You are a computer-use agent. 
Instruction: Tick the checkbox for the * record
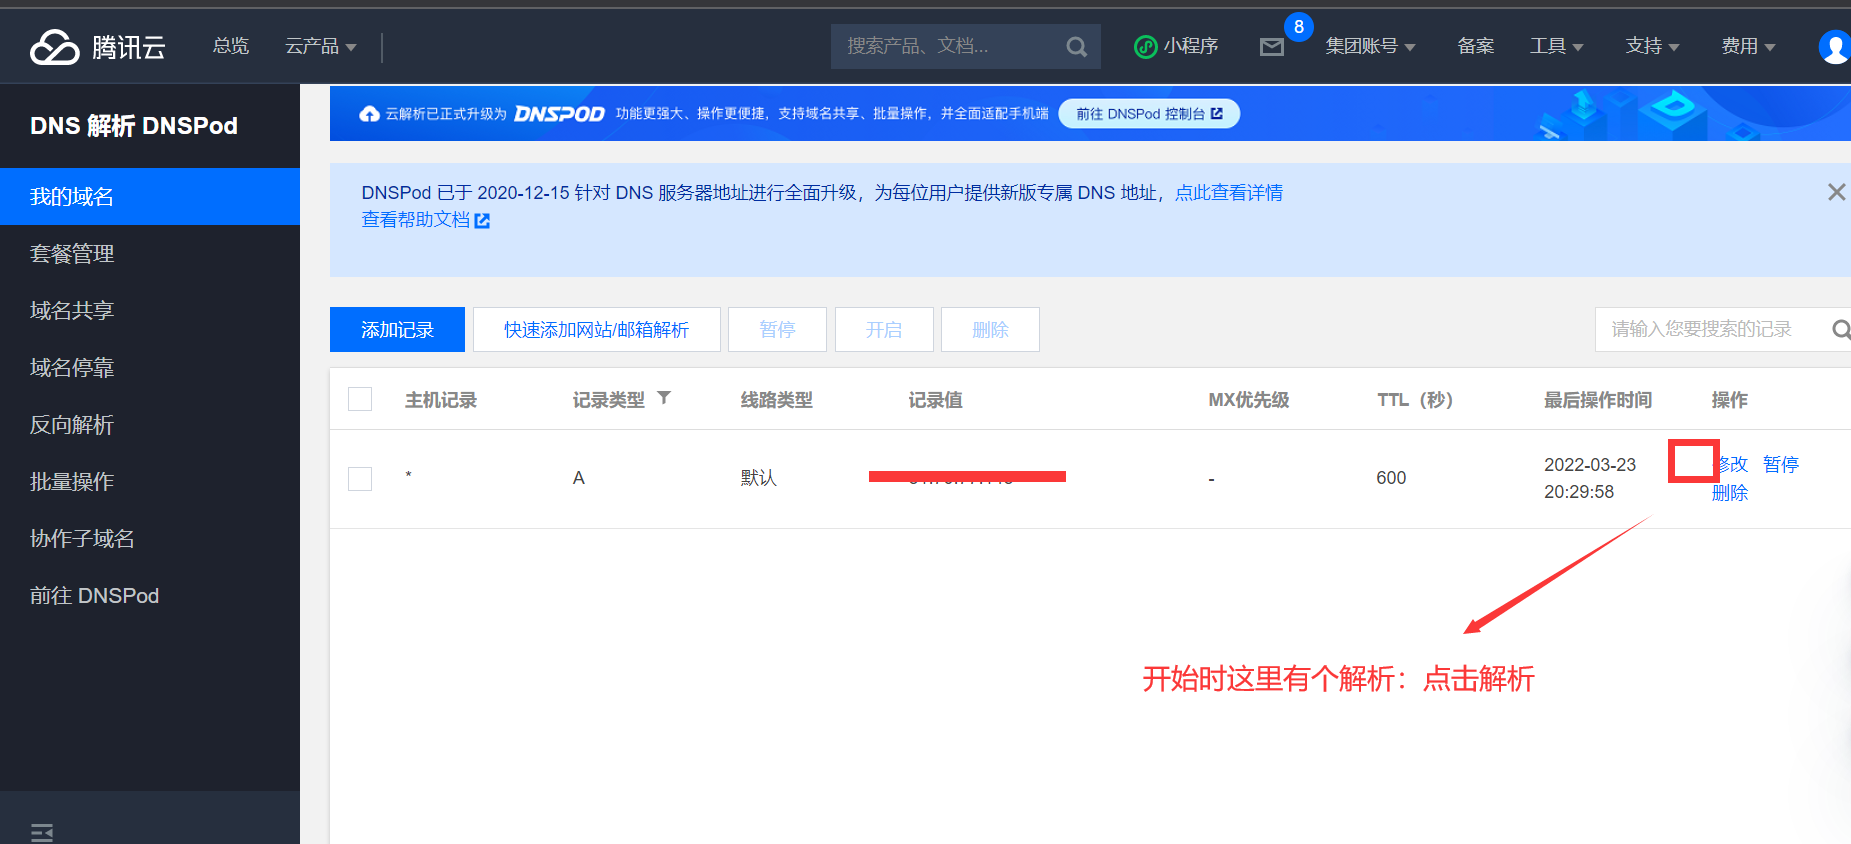tap(360, 479)
